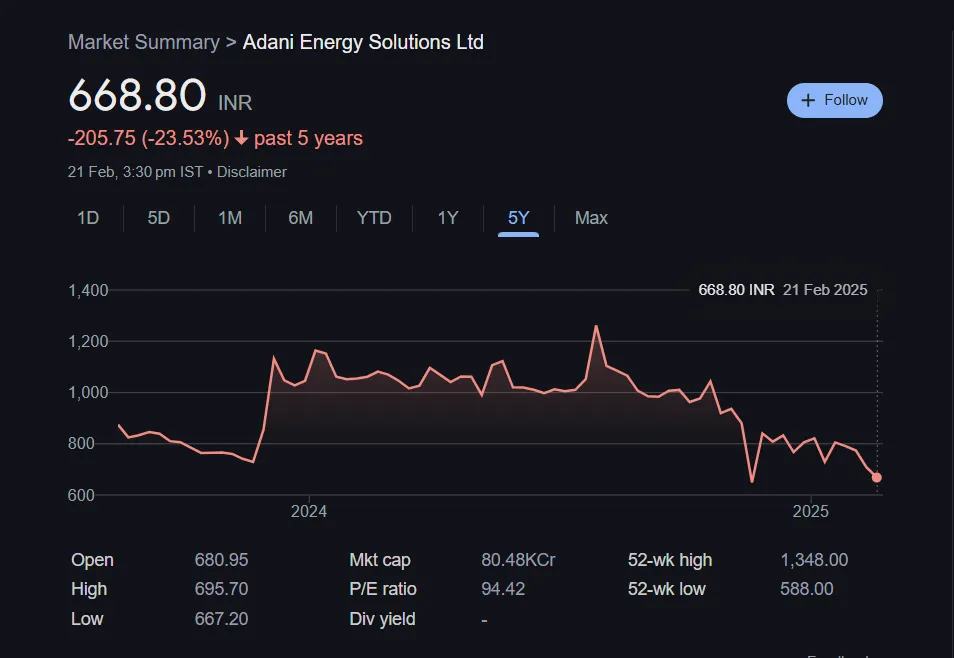
Task: Select the 1Y range tab
Action: (x=448, y=218)
